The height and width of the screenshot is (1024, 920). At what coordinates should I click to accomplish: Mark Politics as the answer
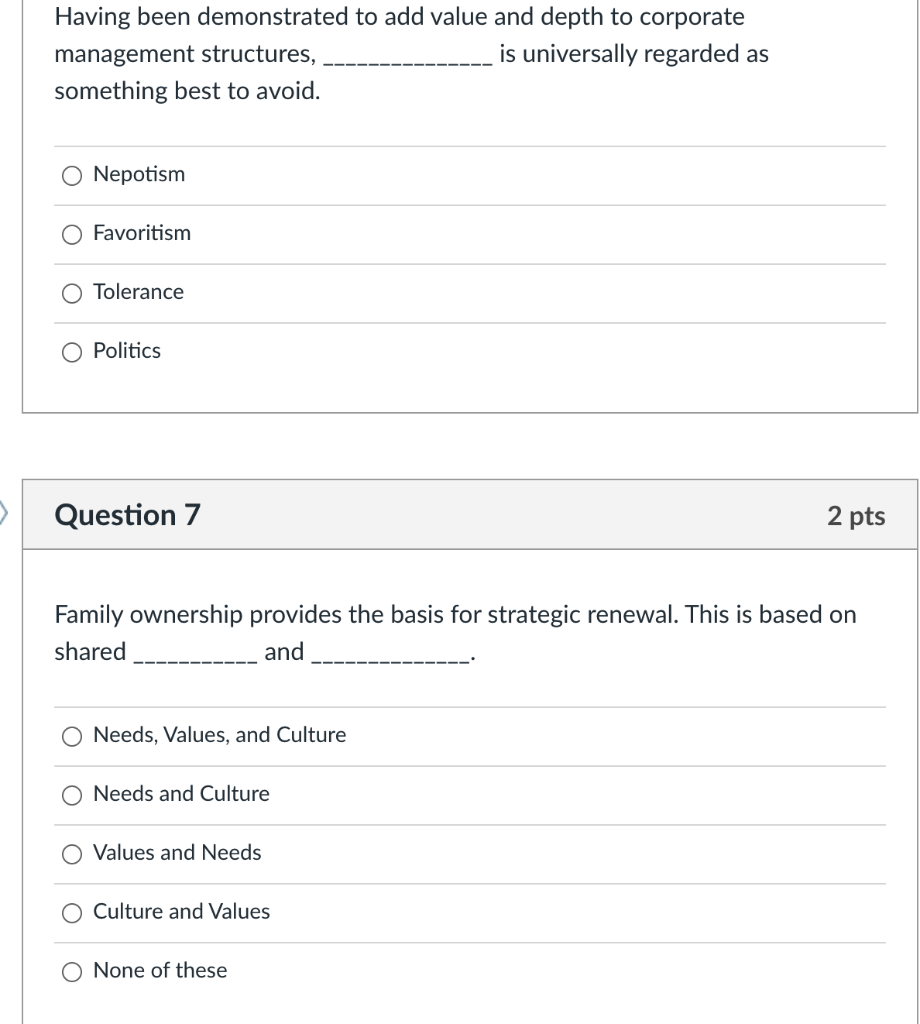coord(72,352)
